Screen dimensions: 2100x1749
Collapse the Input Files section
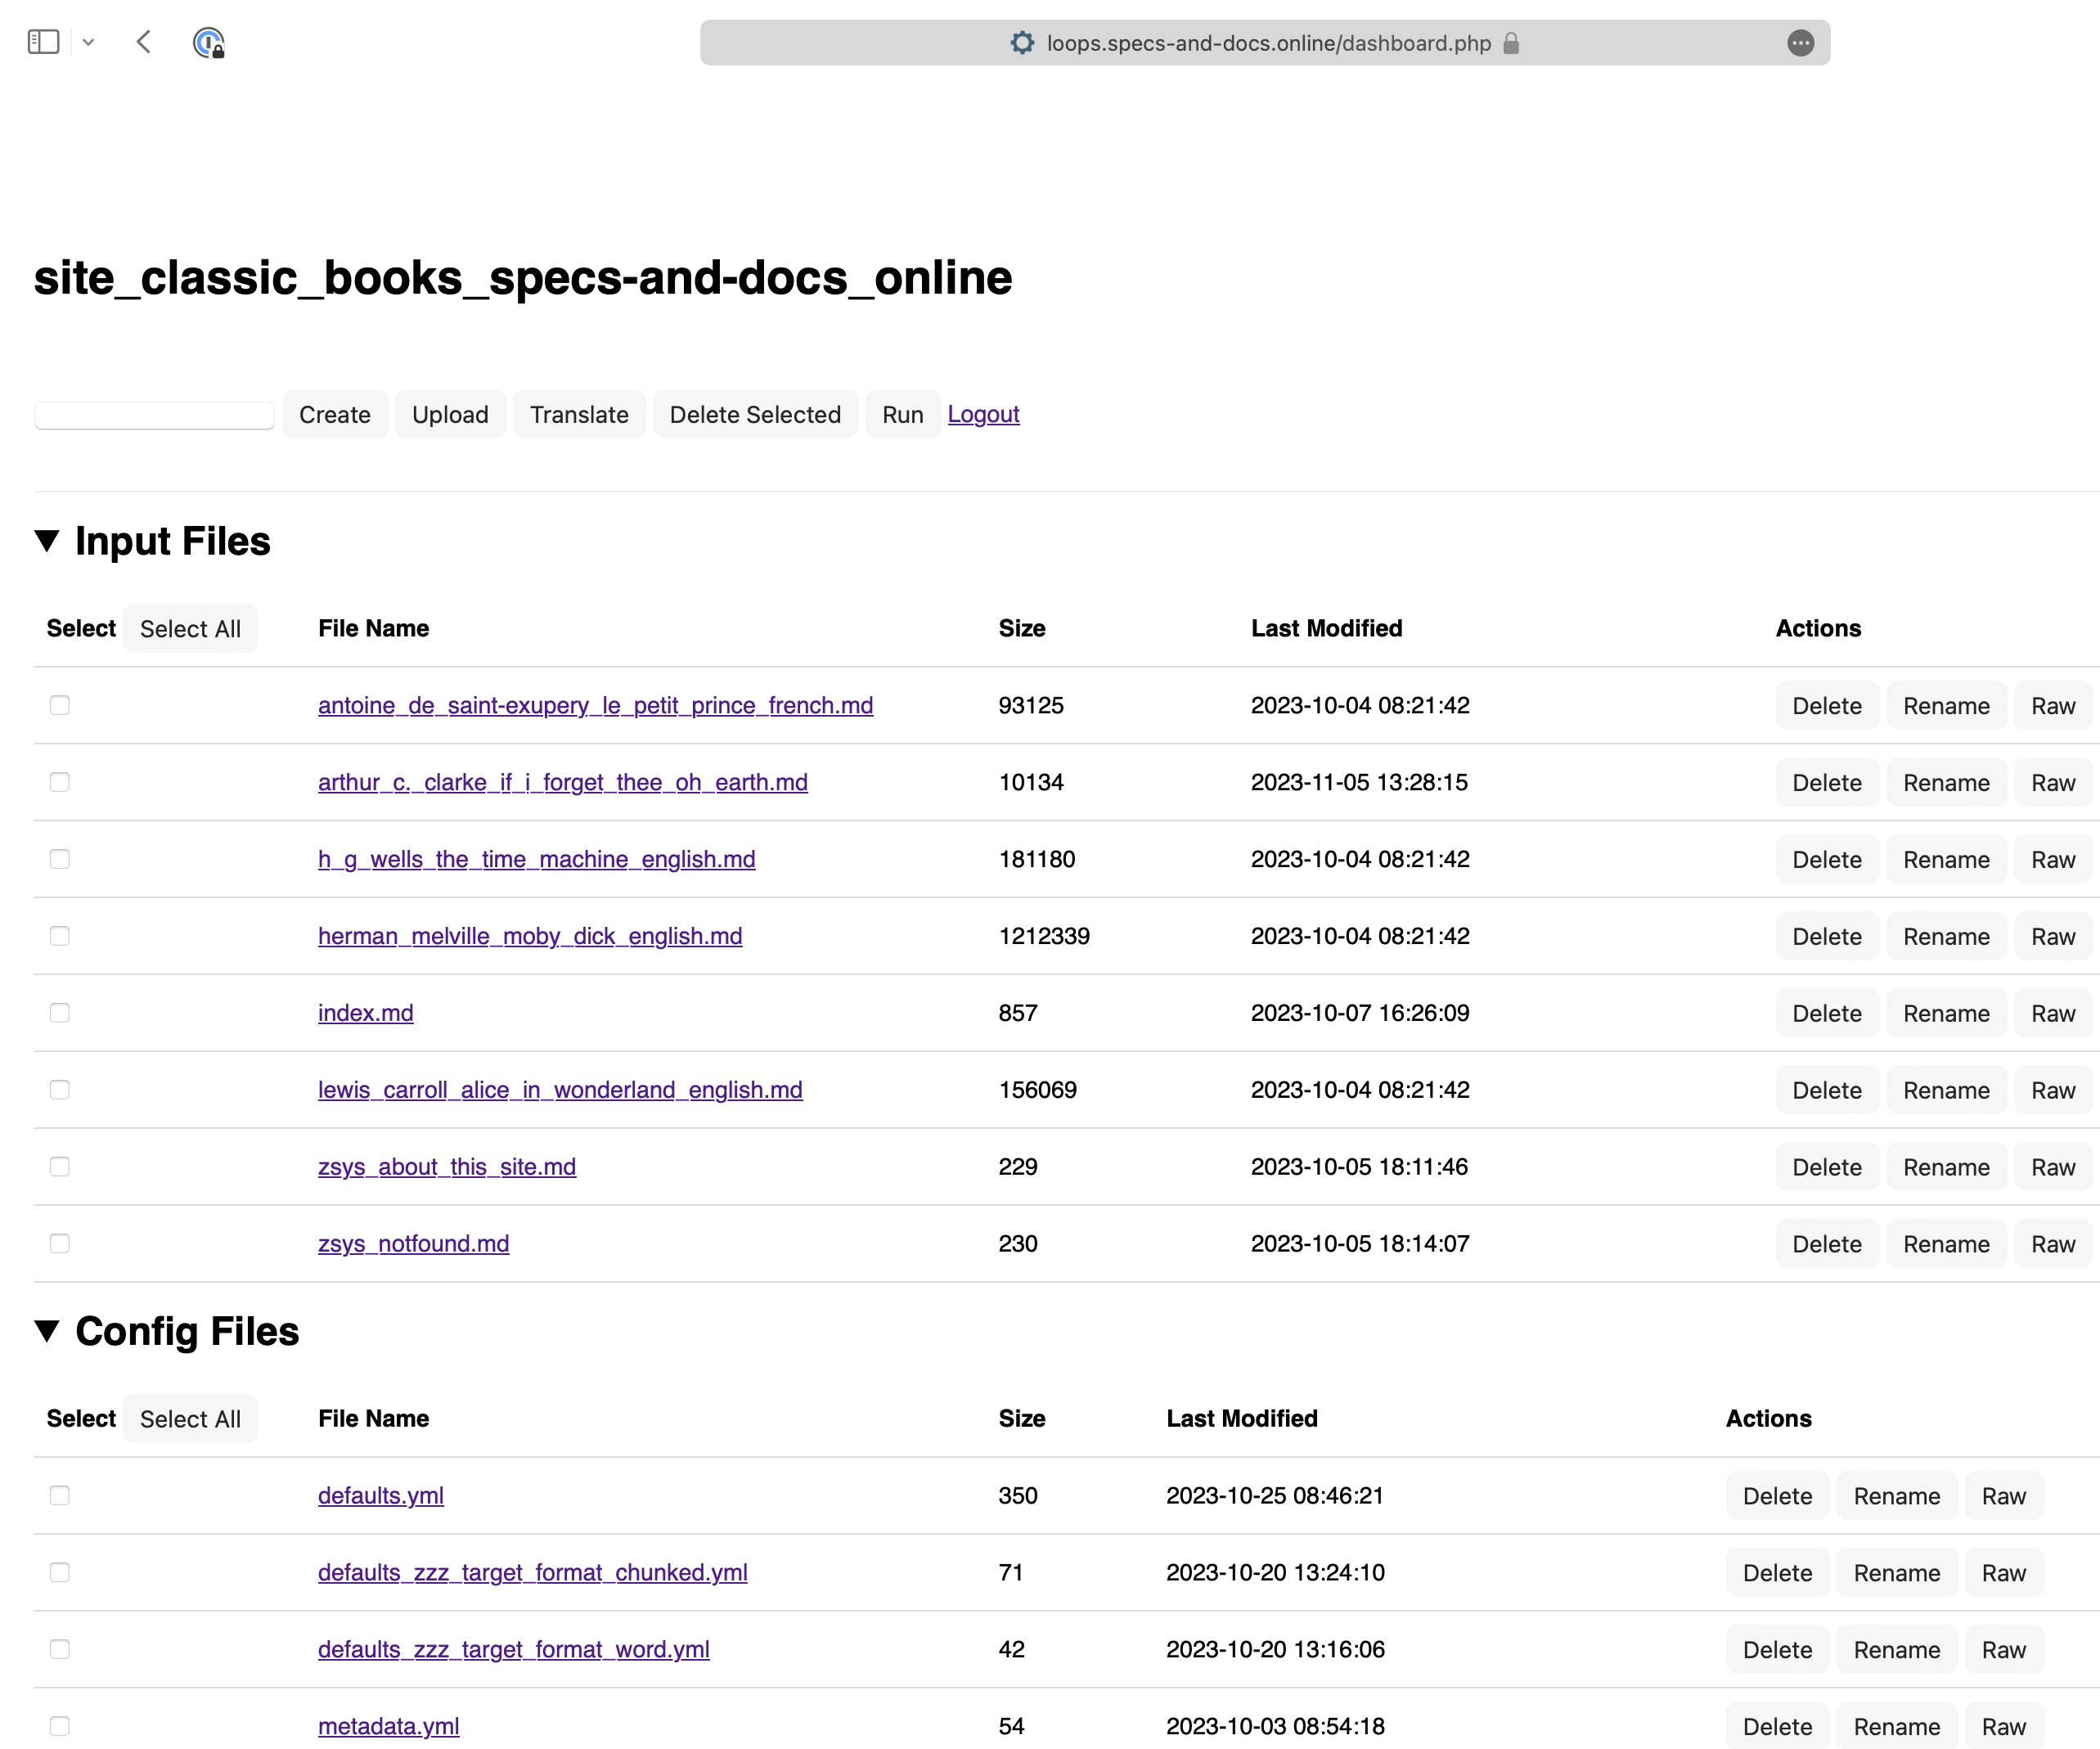tap(47, 541)
